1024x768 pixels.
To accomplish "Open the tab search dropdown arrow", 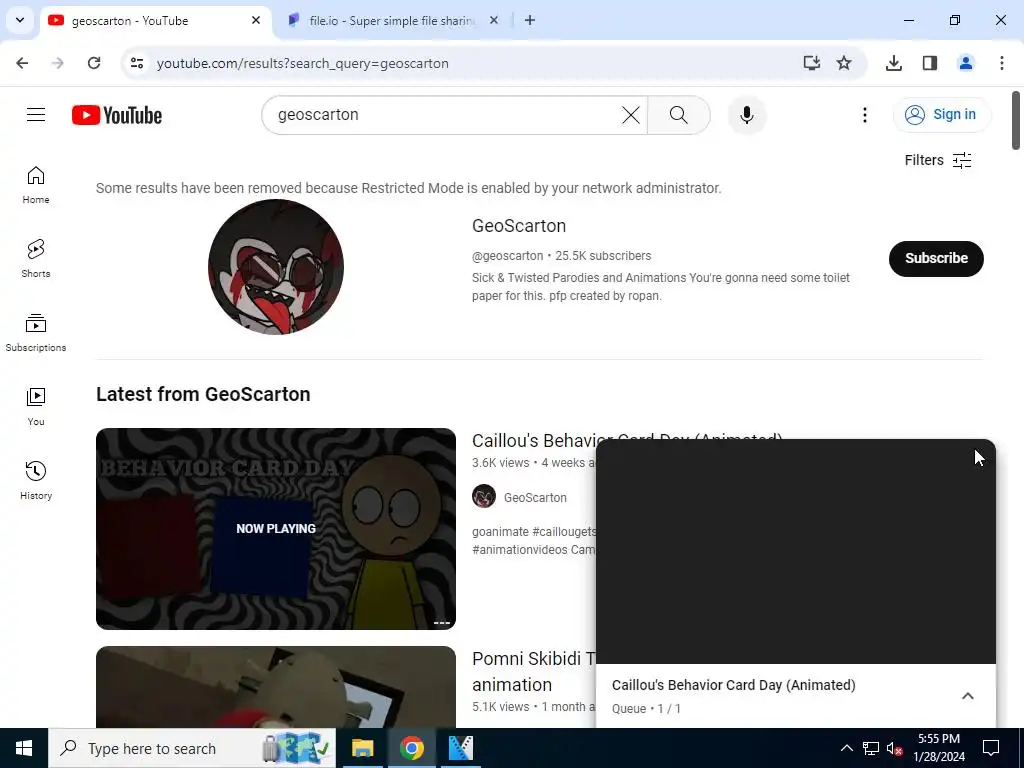I will (x=20, y=20).
